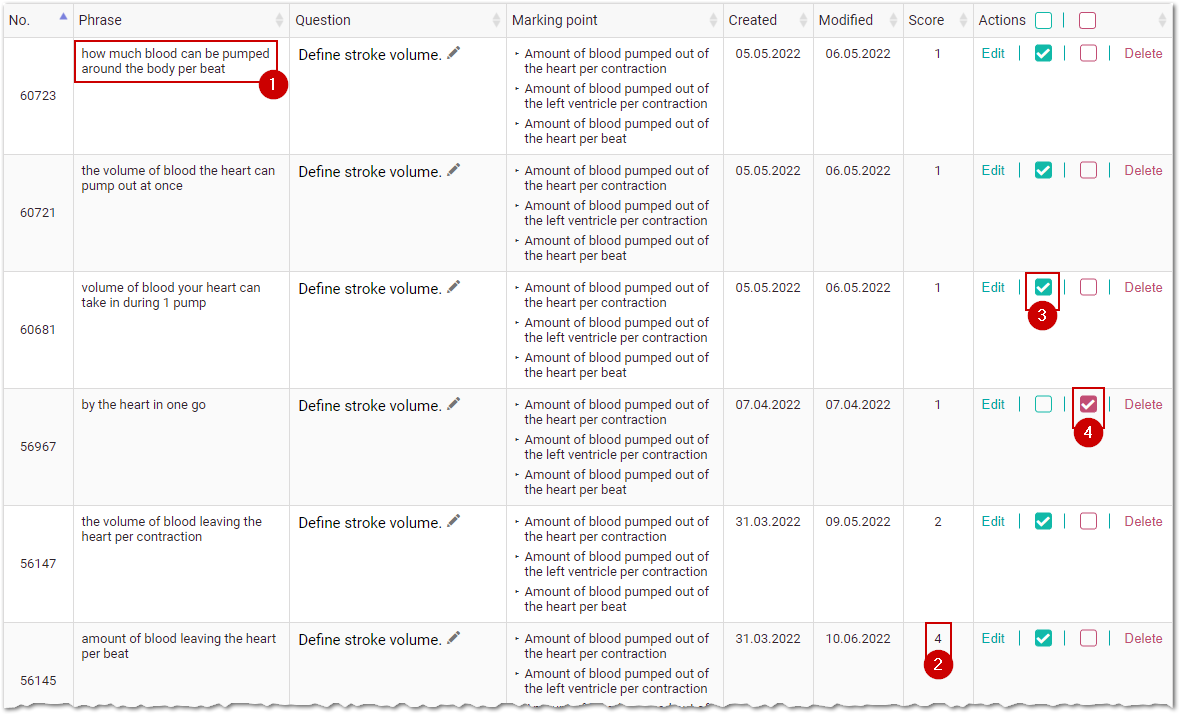This screenshot has width=1180, height=715.
Task: Uncheck green checkbox in row 60723
Action: pos(1043,54)
